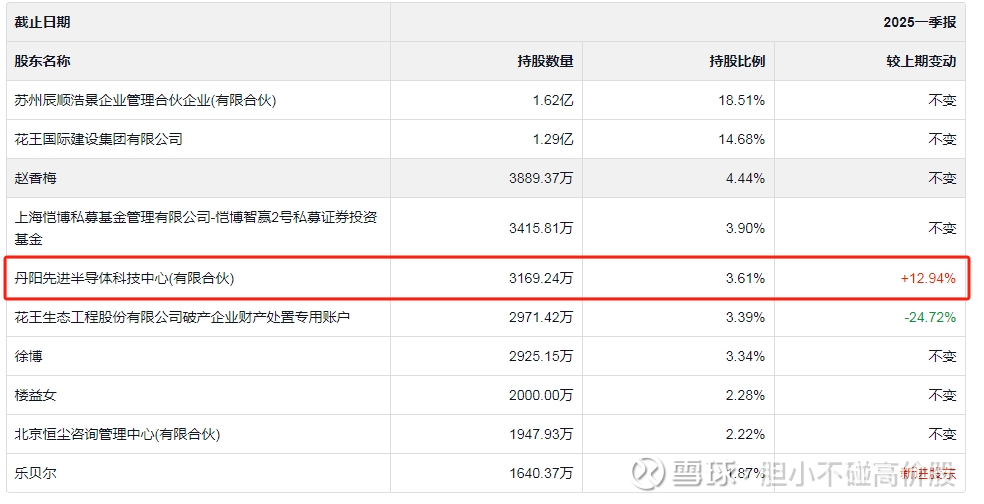Click the 较上期变动 column header
This screenshot has height=504, width=984.
921,61
